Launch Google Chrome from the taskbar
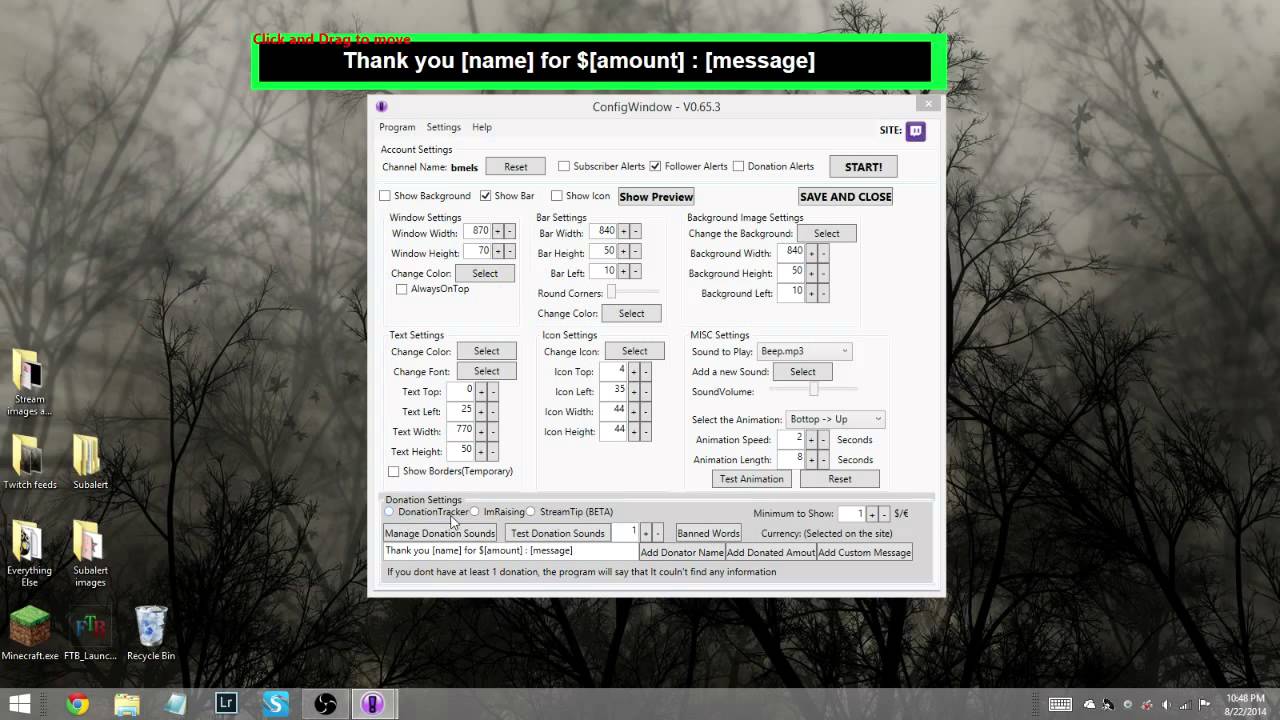Screen dimensions: 1280x720 tap(77, 704)
